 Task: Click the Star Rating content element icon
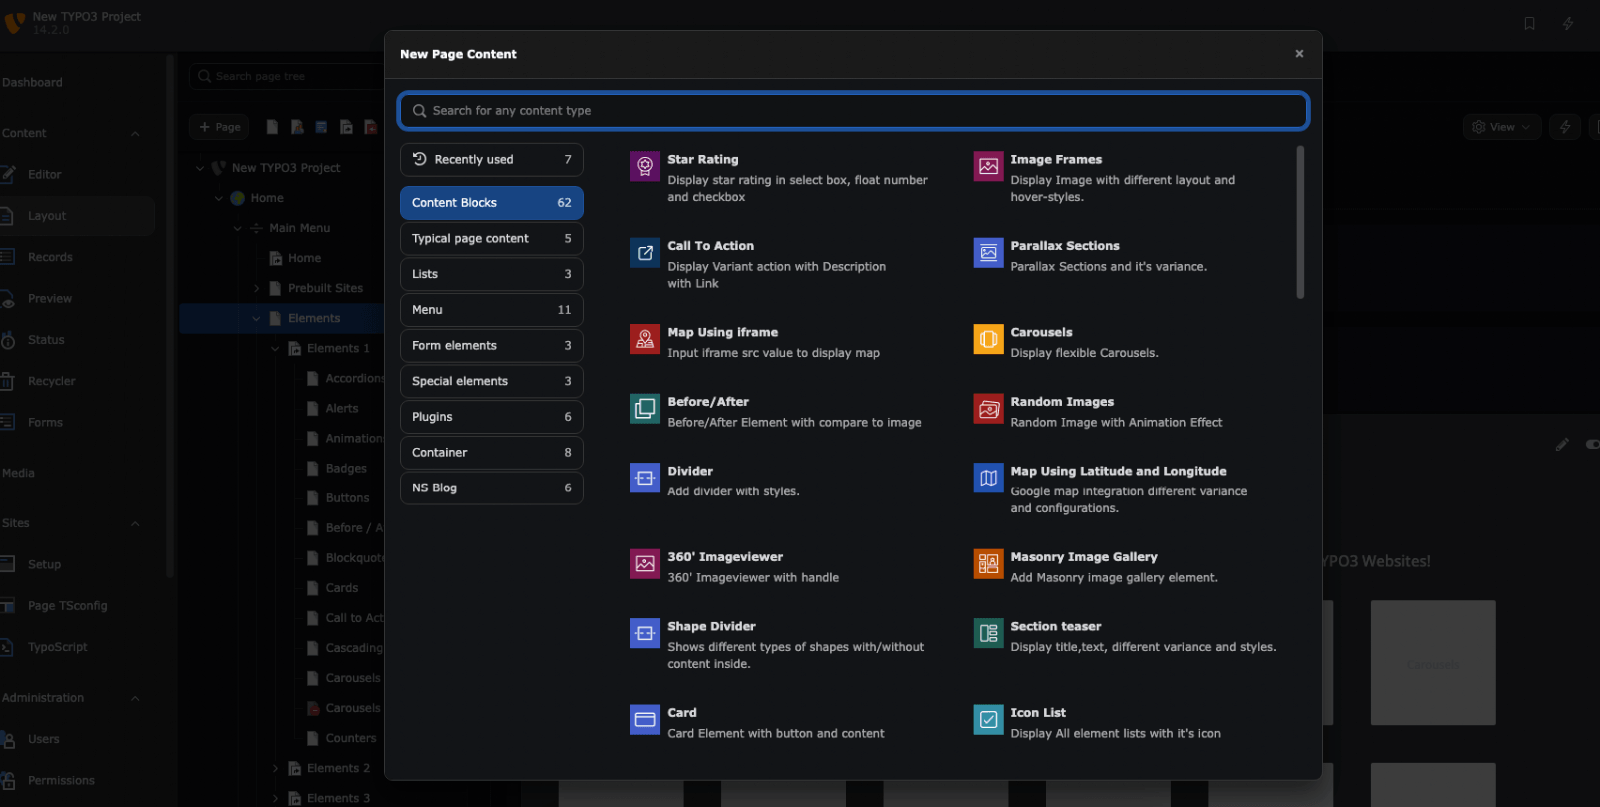(645, 166)
